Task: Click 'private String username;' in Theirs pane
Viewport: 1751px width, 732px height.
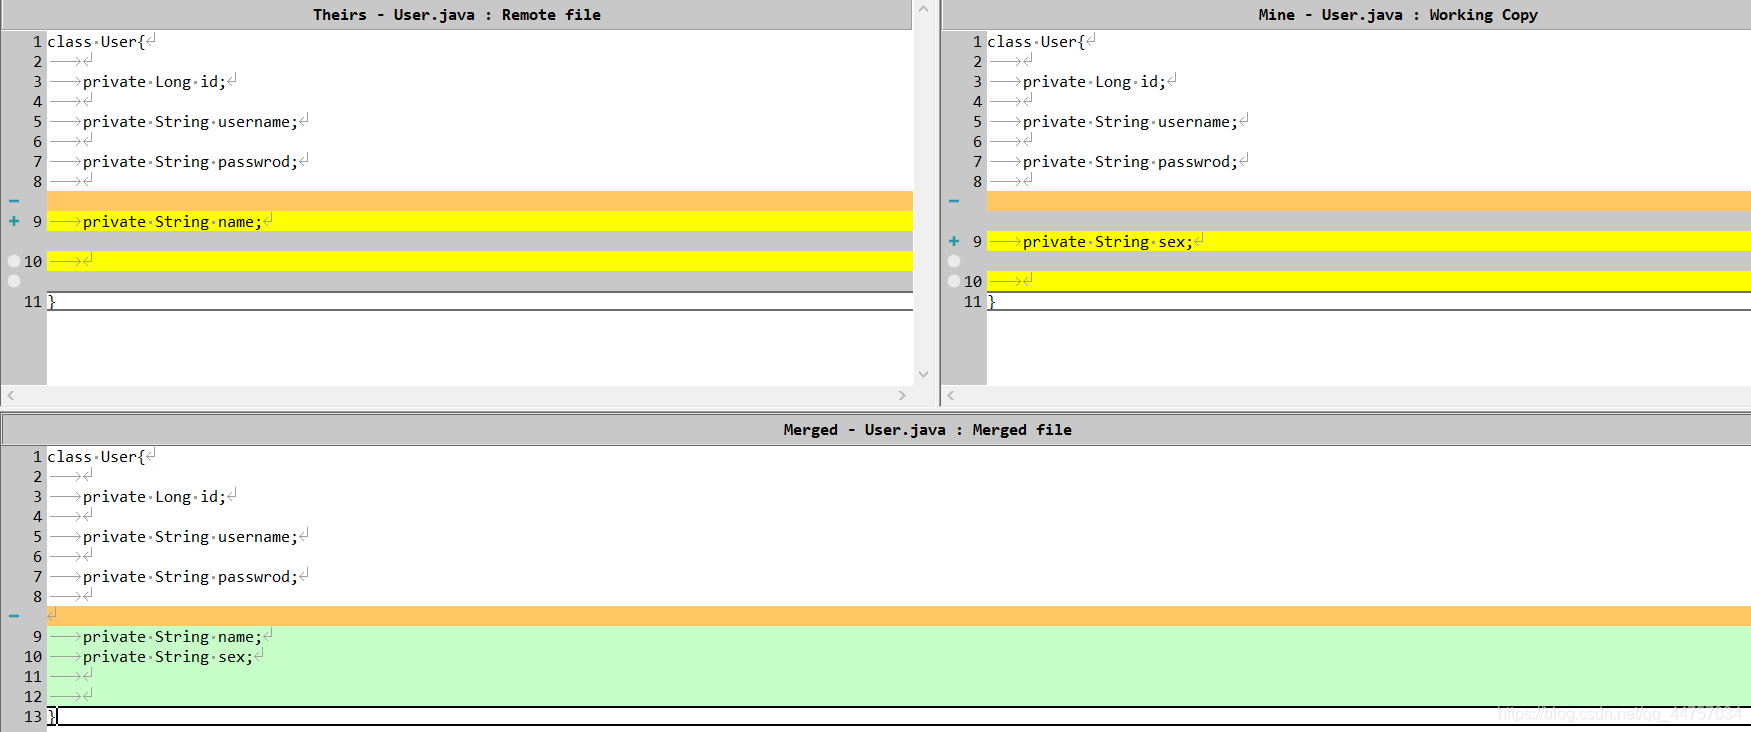Action: (190, 122)
